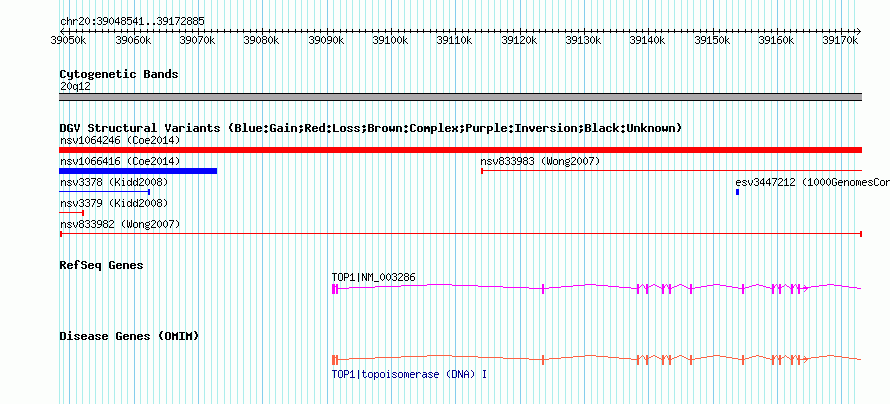Click the Disease Genes (OMIM) track title

(x=129, y=336)
